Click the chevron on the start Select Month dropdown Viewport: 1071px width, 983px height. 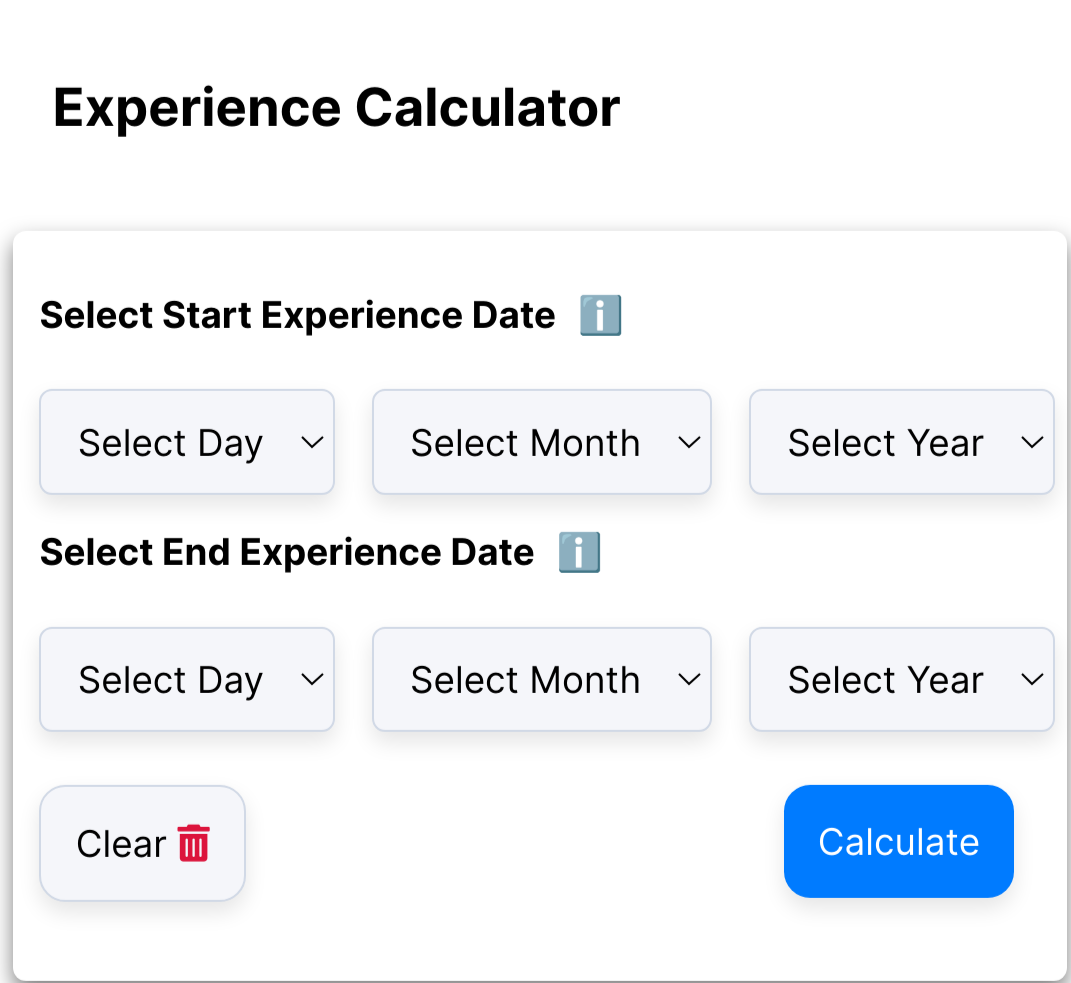tap(689, 442)
